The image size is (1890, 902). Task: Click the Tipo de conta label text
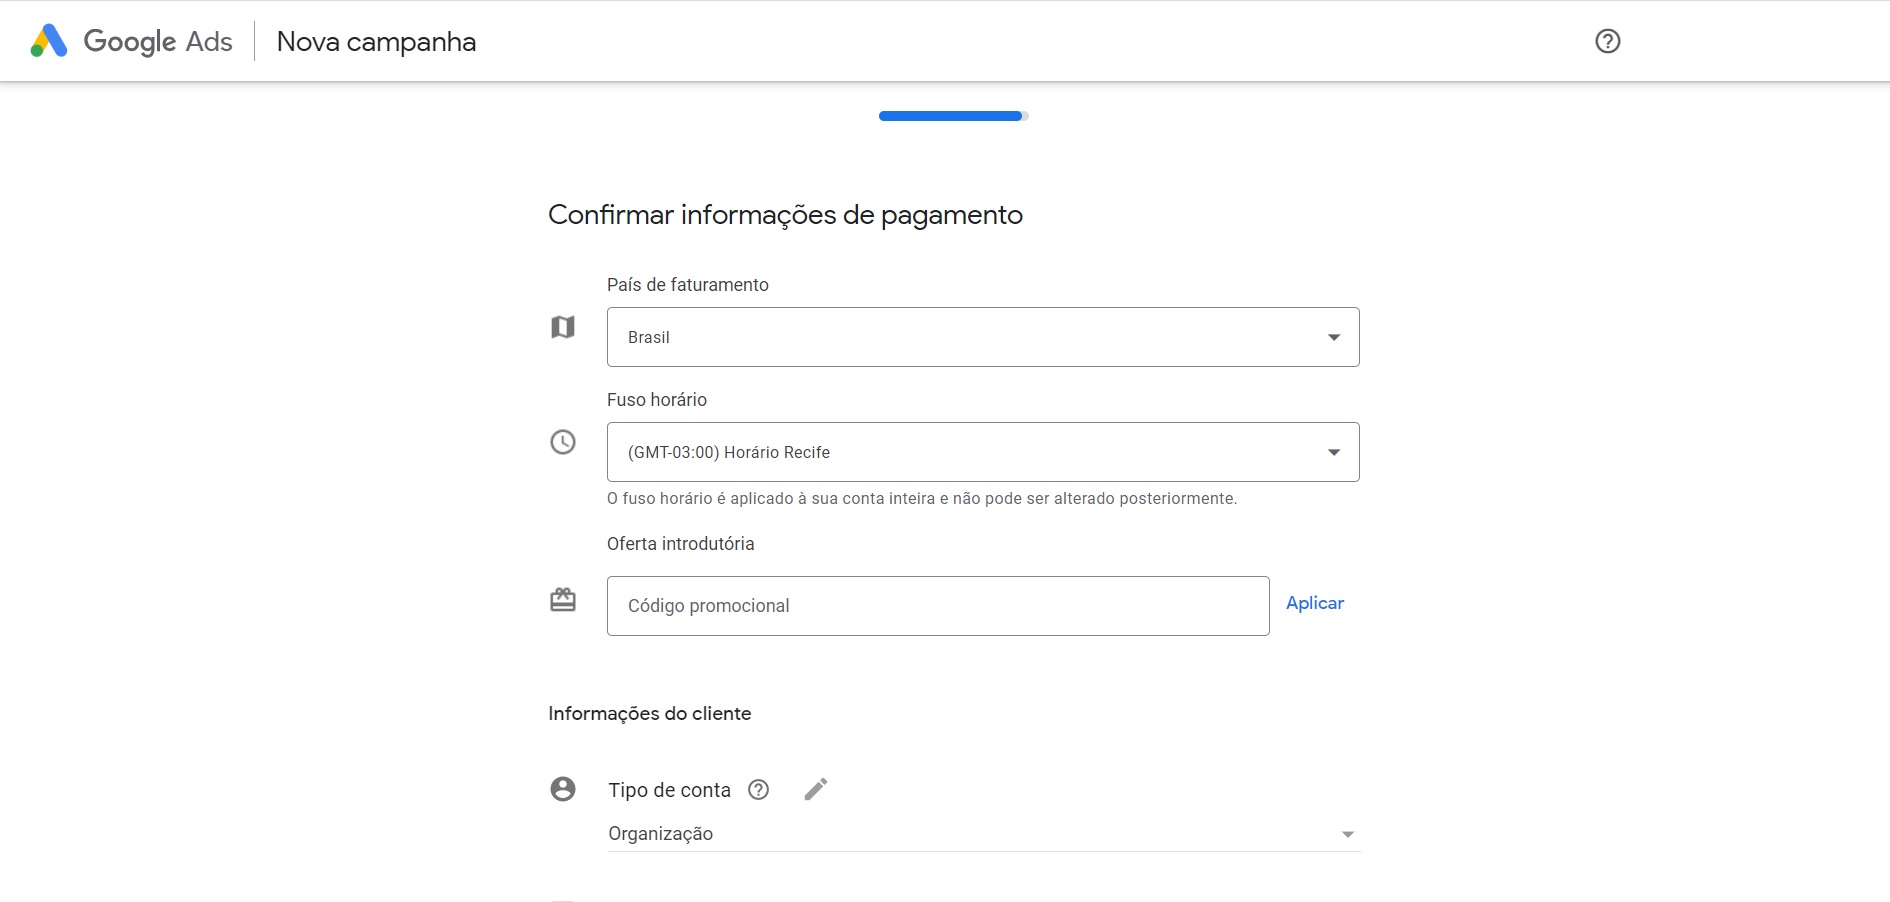coord(670,790)
